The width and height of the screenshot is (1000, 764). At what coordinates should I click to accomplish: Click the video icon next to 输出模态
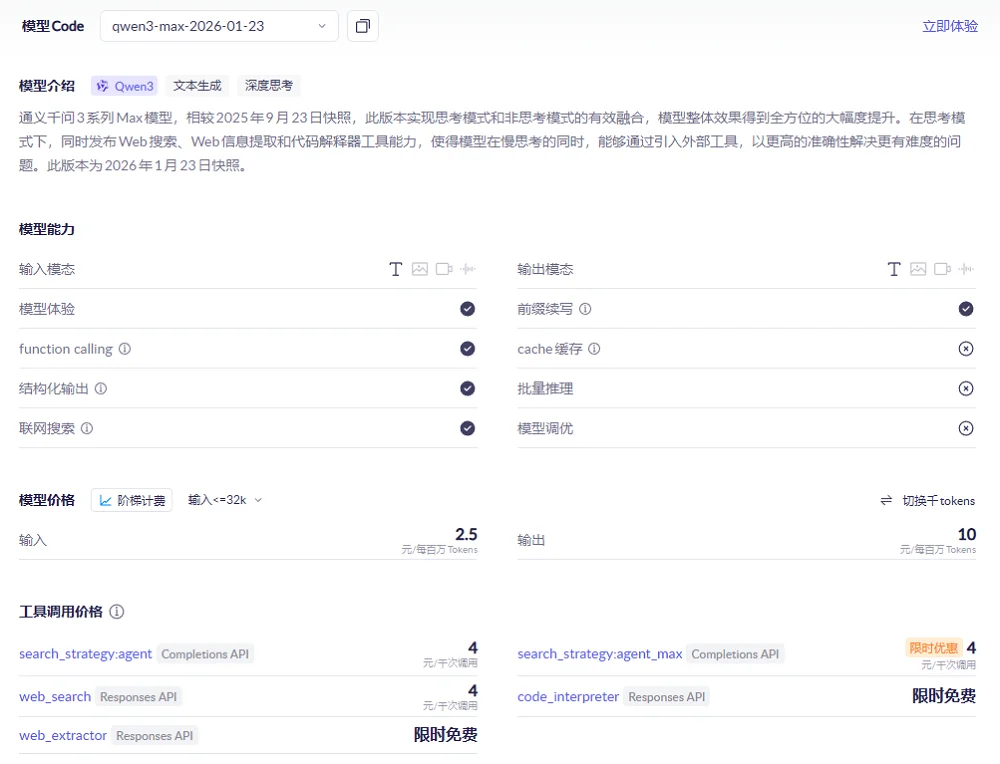(x=940, y=268)
